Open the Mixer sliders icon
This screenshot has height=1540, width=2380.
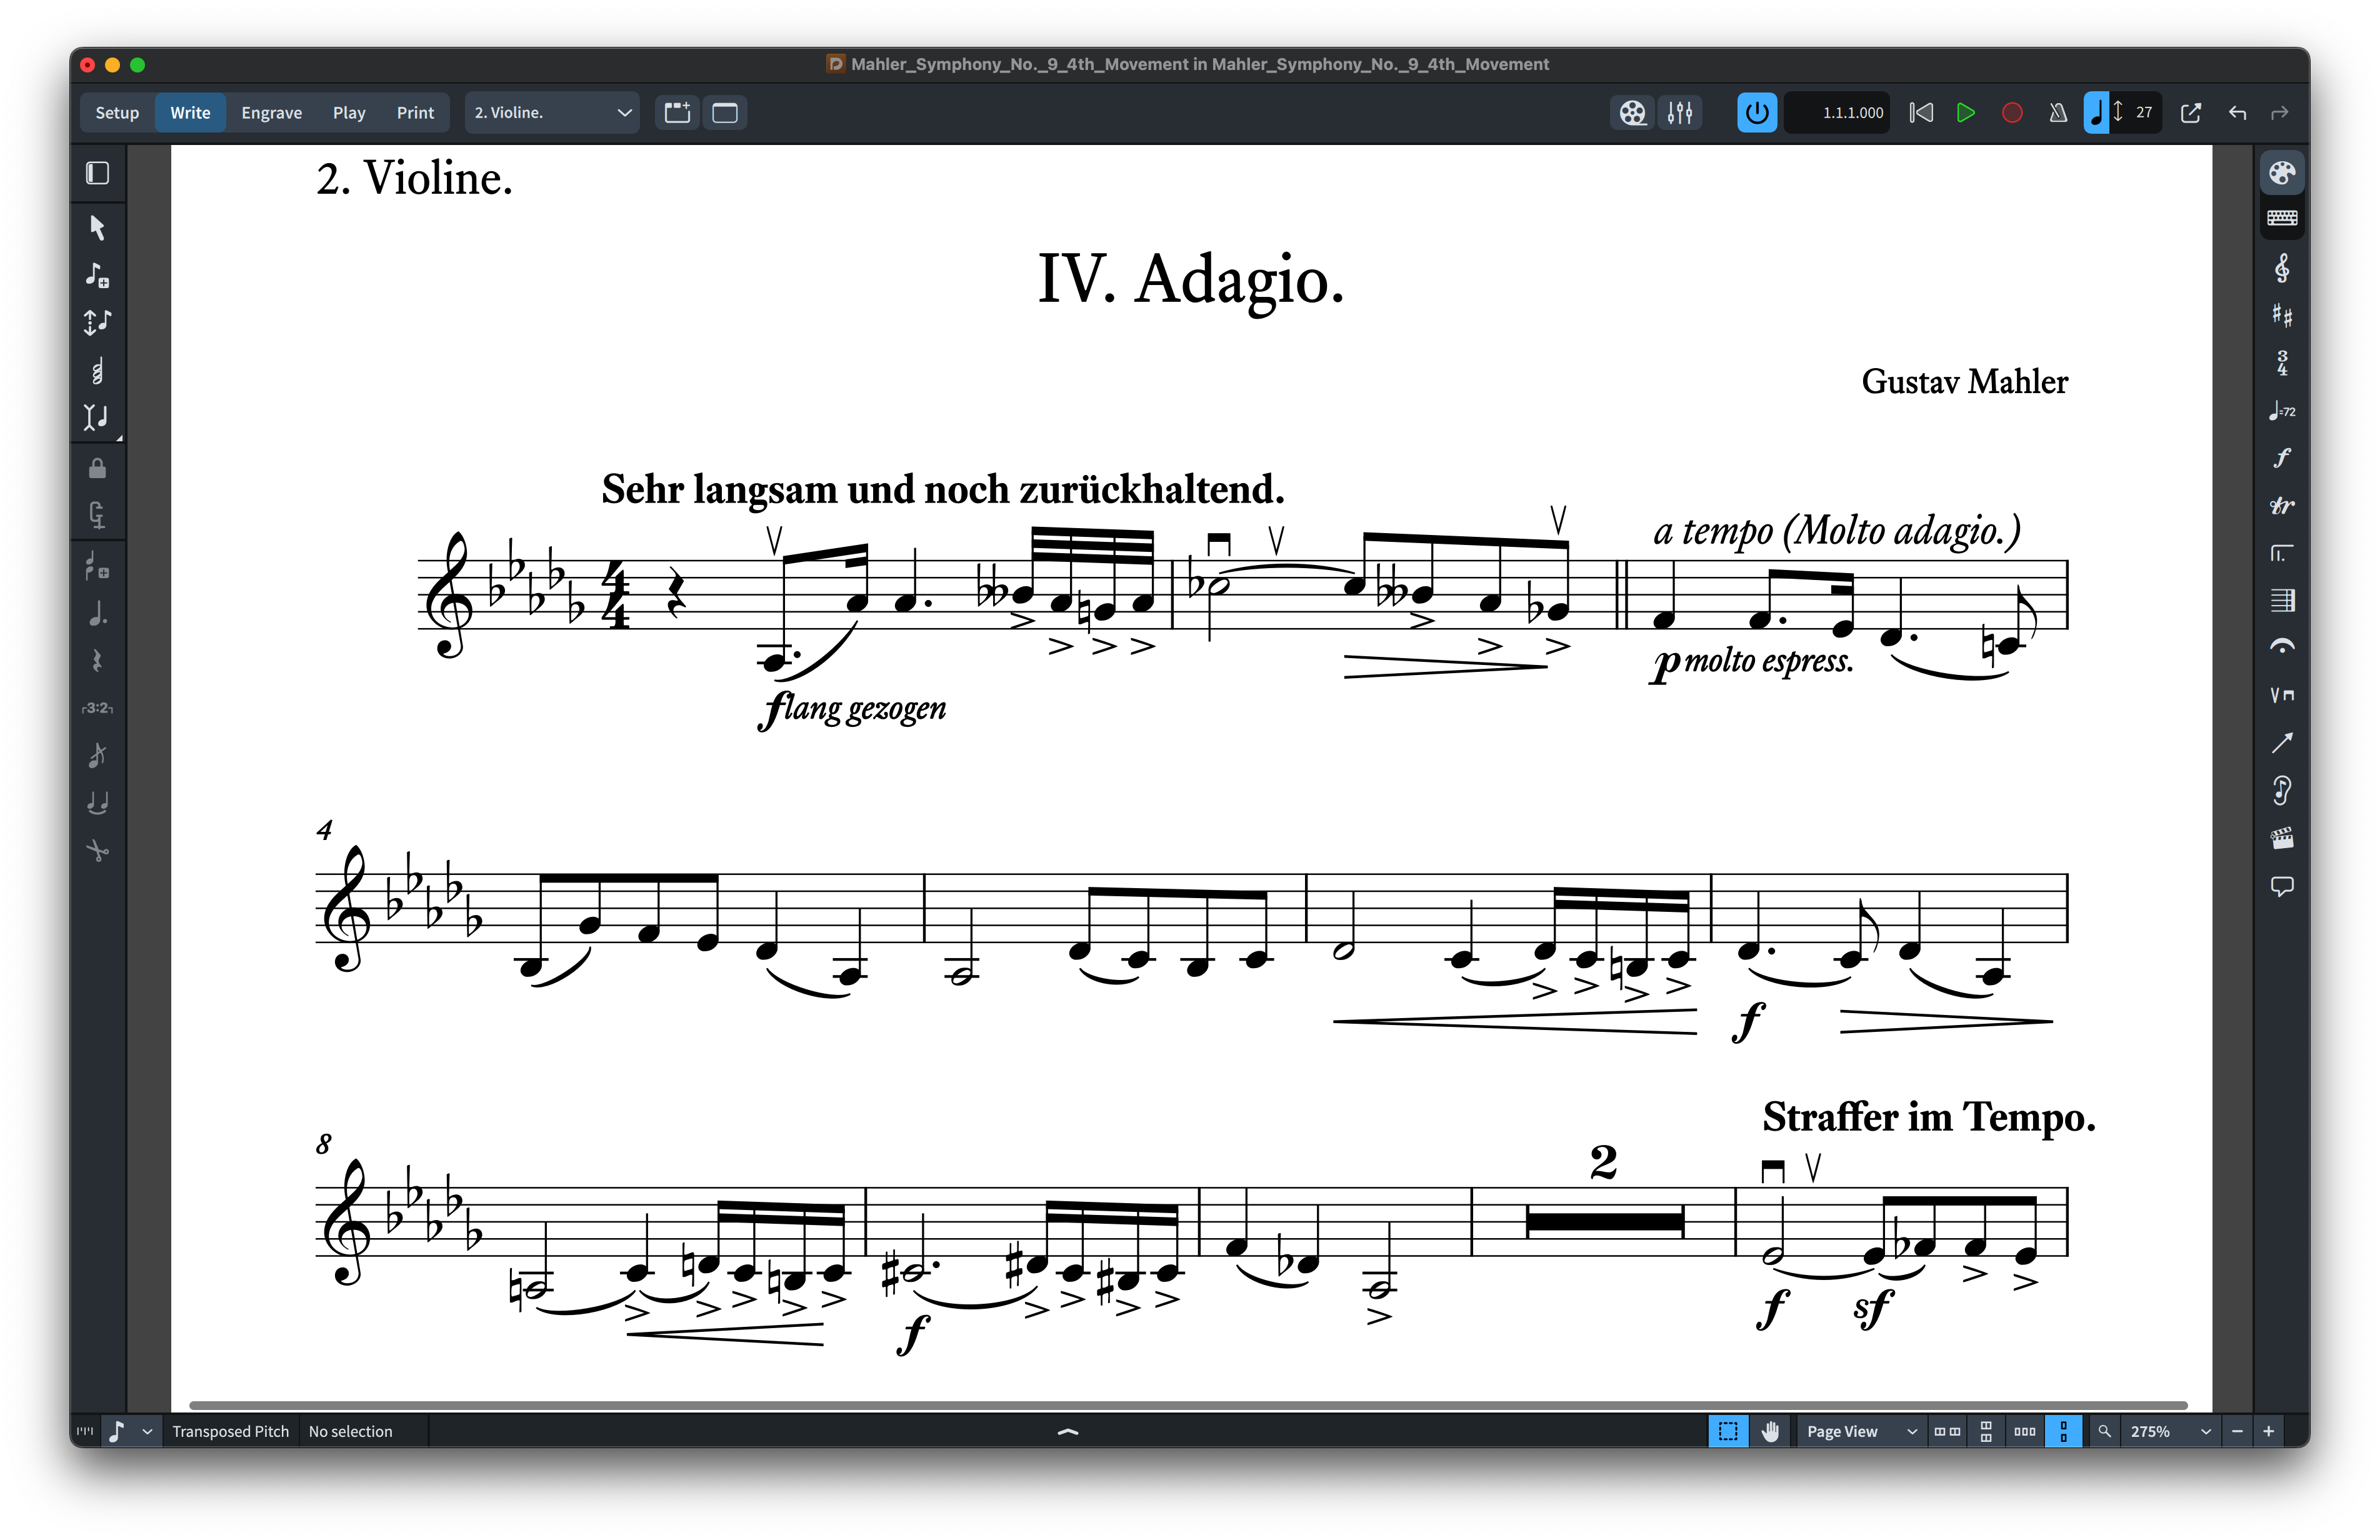coord(1680,113)
